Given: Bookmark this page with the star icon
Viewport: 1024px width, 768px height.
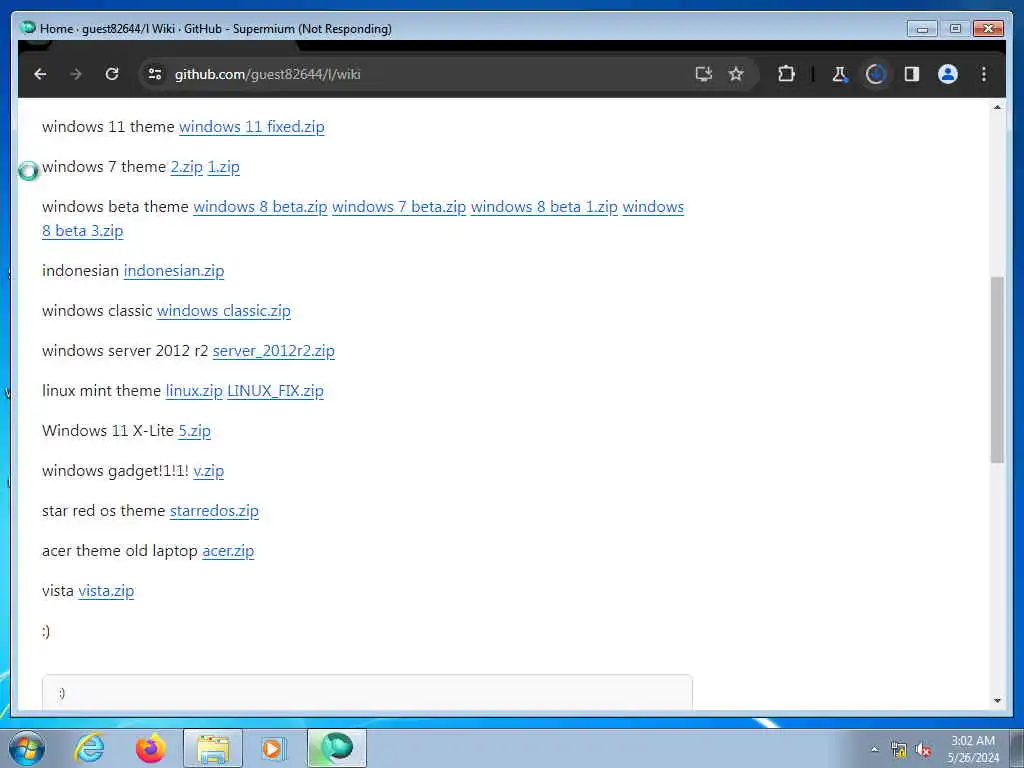Looking at the screenshot, I should (736, 74).
